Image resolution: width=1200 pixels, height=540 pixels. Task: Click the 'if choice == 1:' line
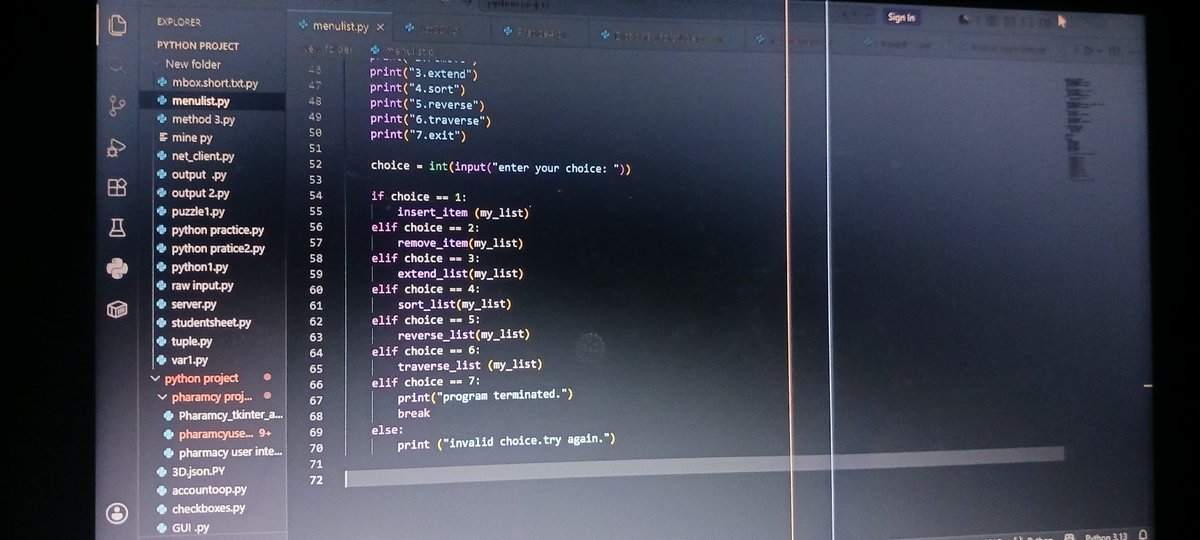coord(418,196)
